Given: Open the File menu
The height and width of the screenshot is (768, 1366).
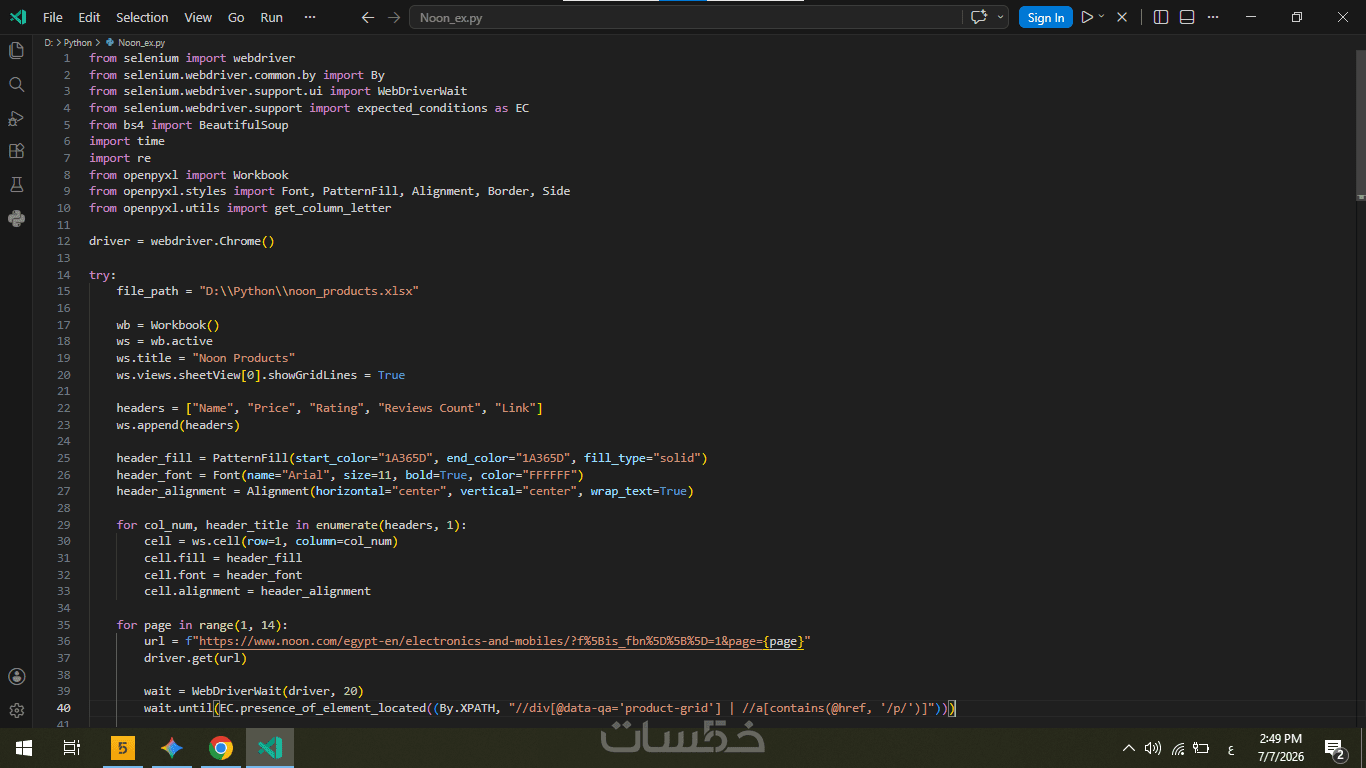Looking at the screenshot, I should 53,17.
